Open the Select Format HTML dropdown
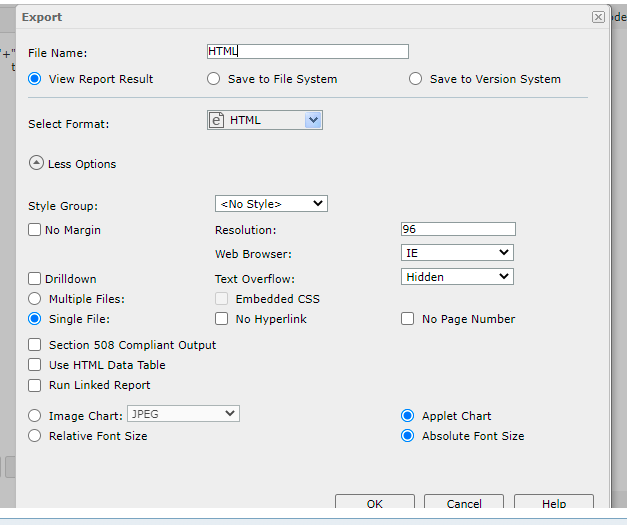Image resolution: width=627 pixels, height=525 pixels. pos(265,120)
